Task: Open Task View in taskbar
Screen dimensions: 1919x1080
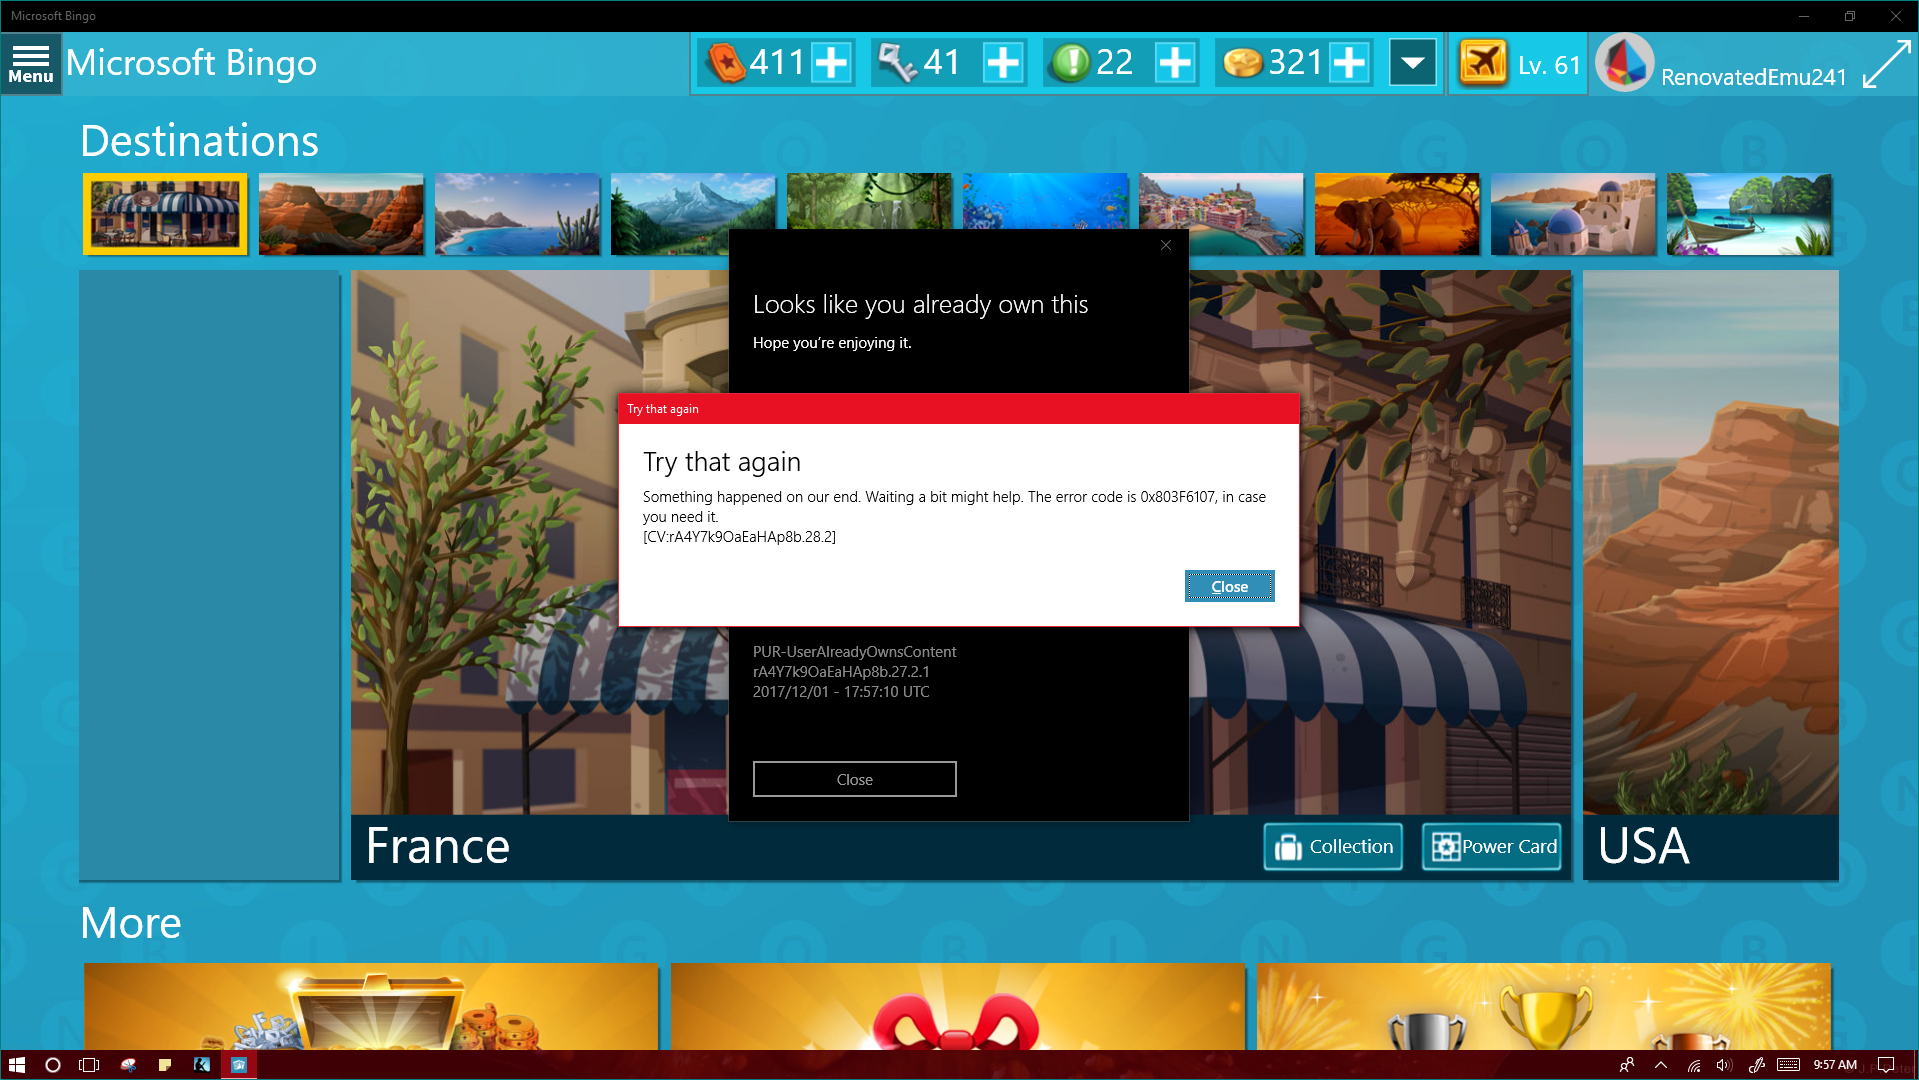Action: (89, 1065)
